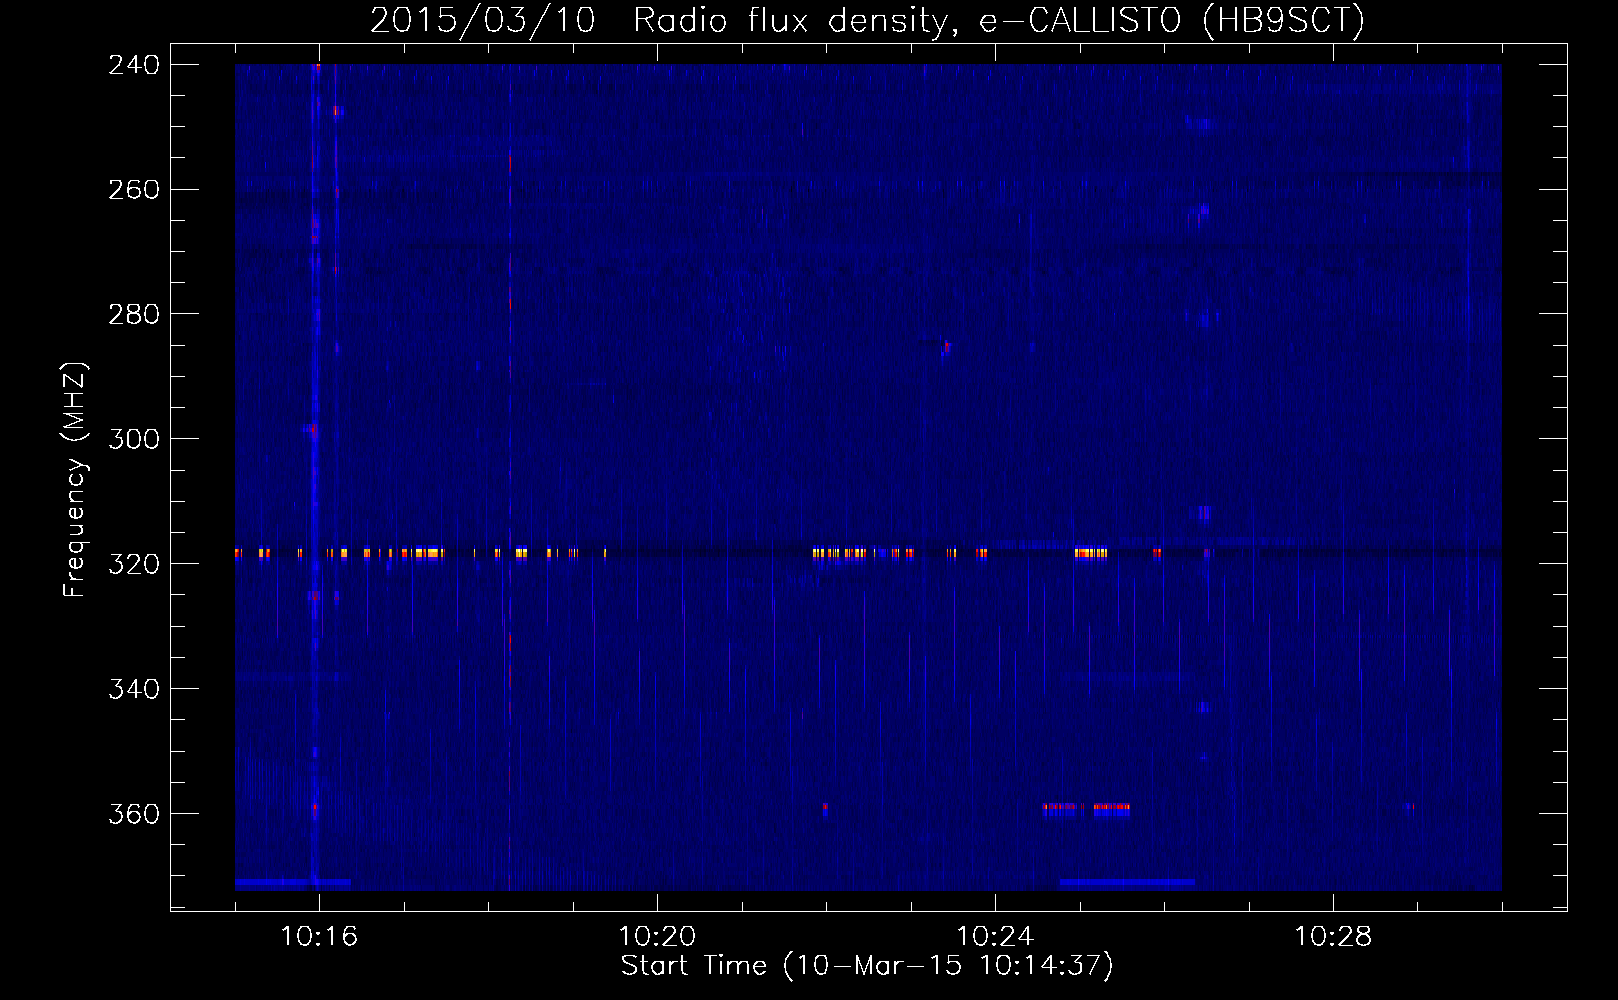
Task: Click the 10:24 time tick label
Action: 995,937
